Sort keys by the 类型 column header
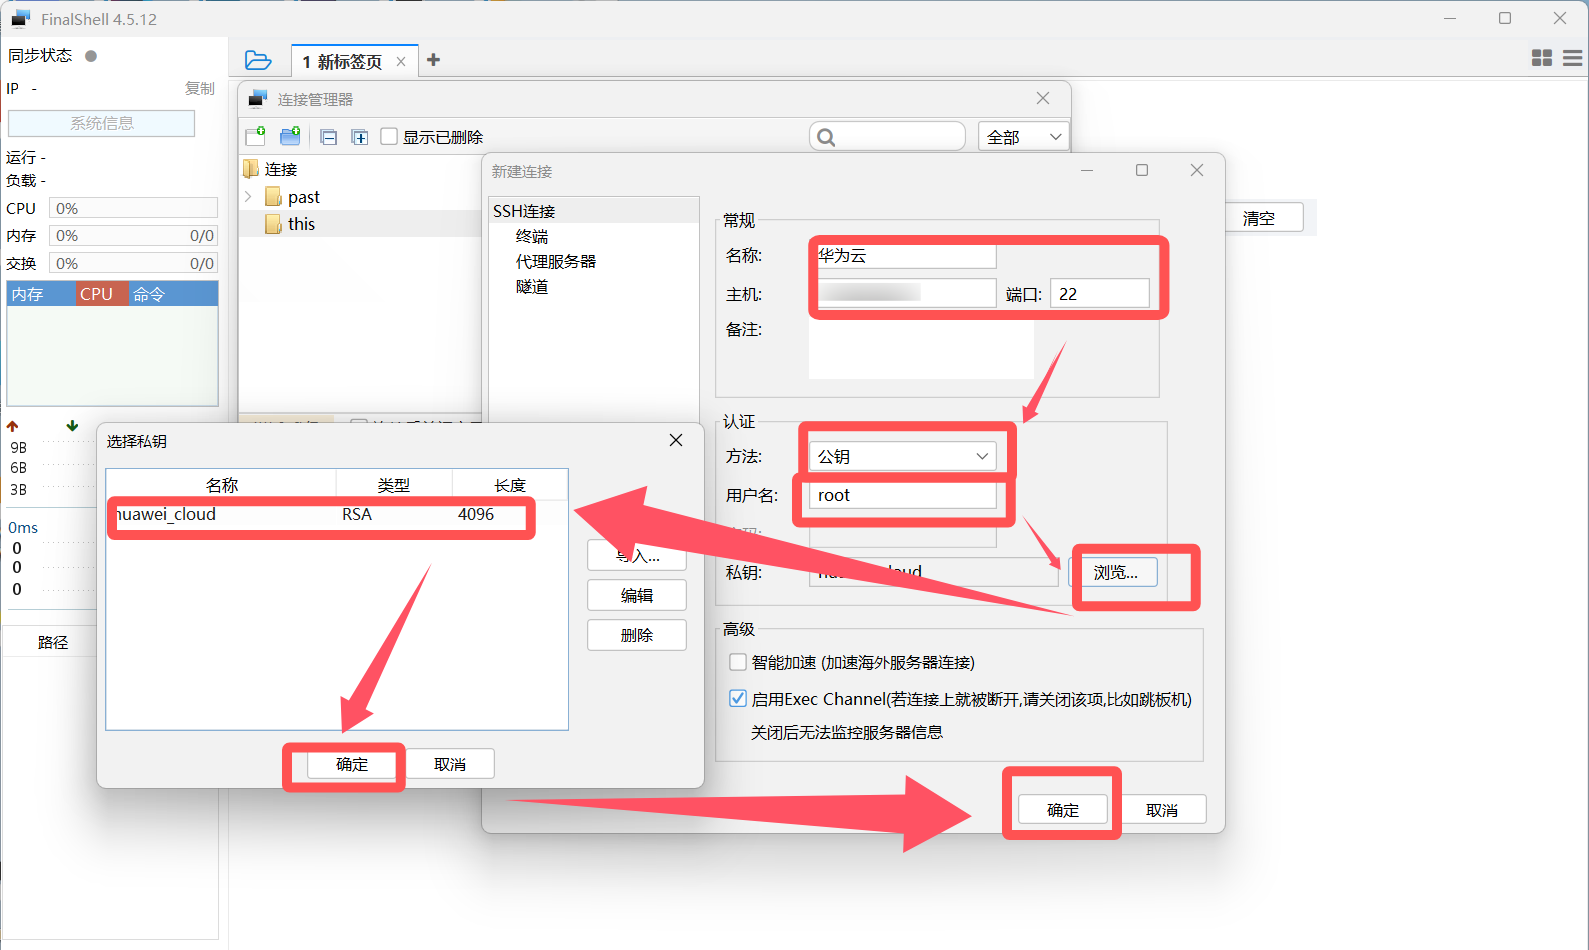Screen dimensions: 1589x950 point(394,484)
